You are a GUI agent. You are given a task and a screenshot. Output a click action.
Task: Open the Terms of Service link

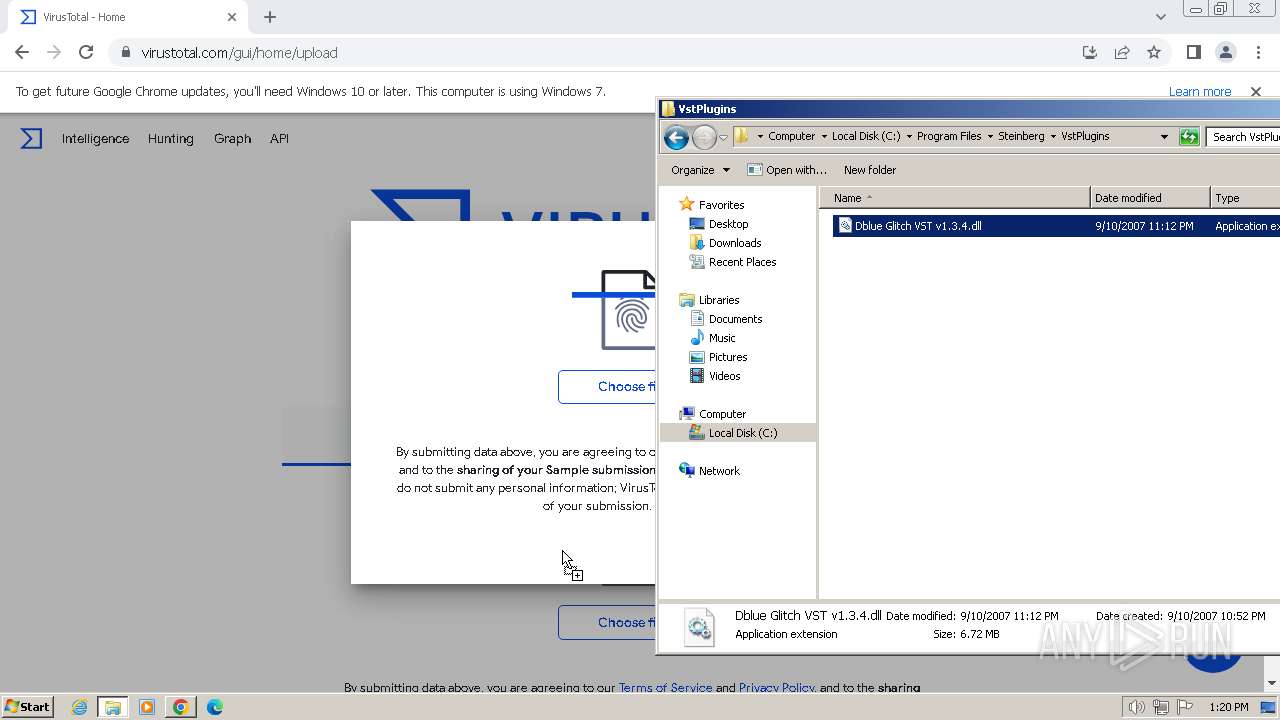tap(665, 688)
